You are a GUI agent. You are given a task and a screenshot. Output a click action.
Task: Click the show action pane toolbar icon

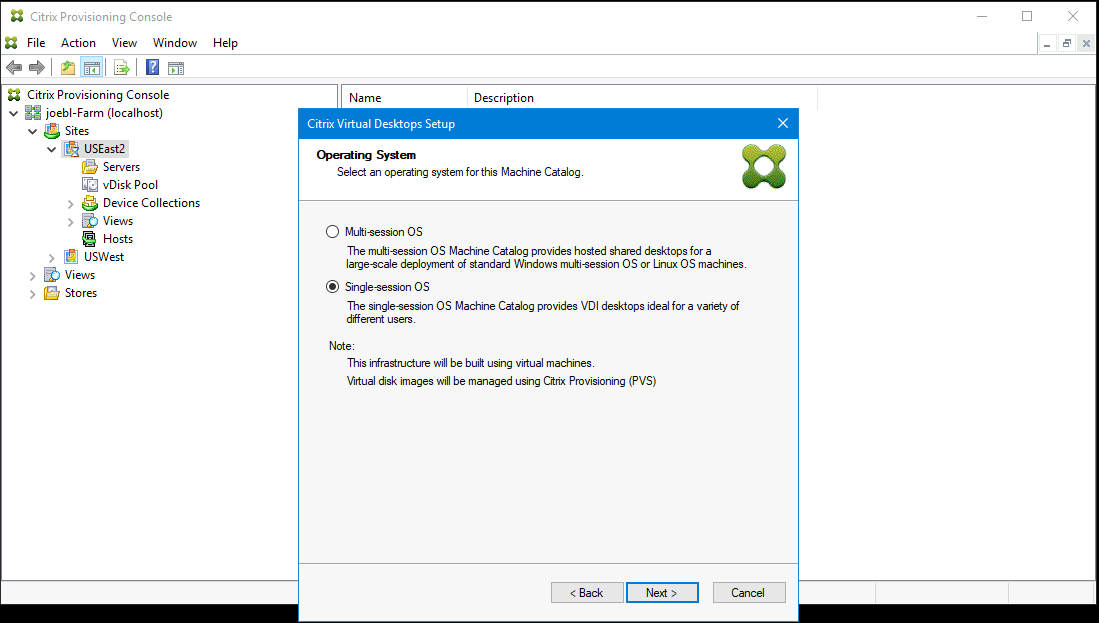pos(176,67)
